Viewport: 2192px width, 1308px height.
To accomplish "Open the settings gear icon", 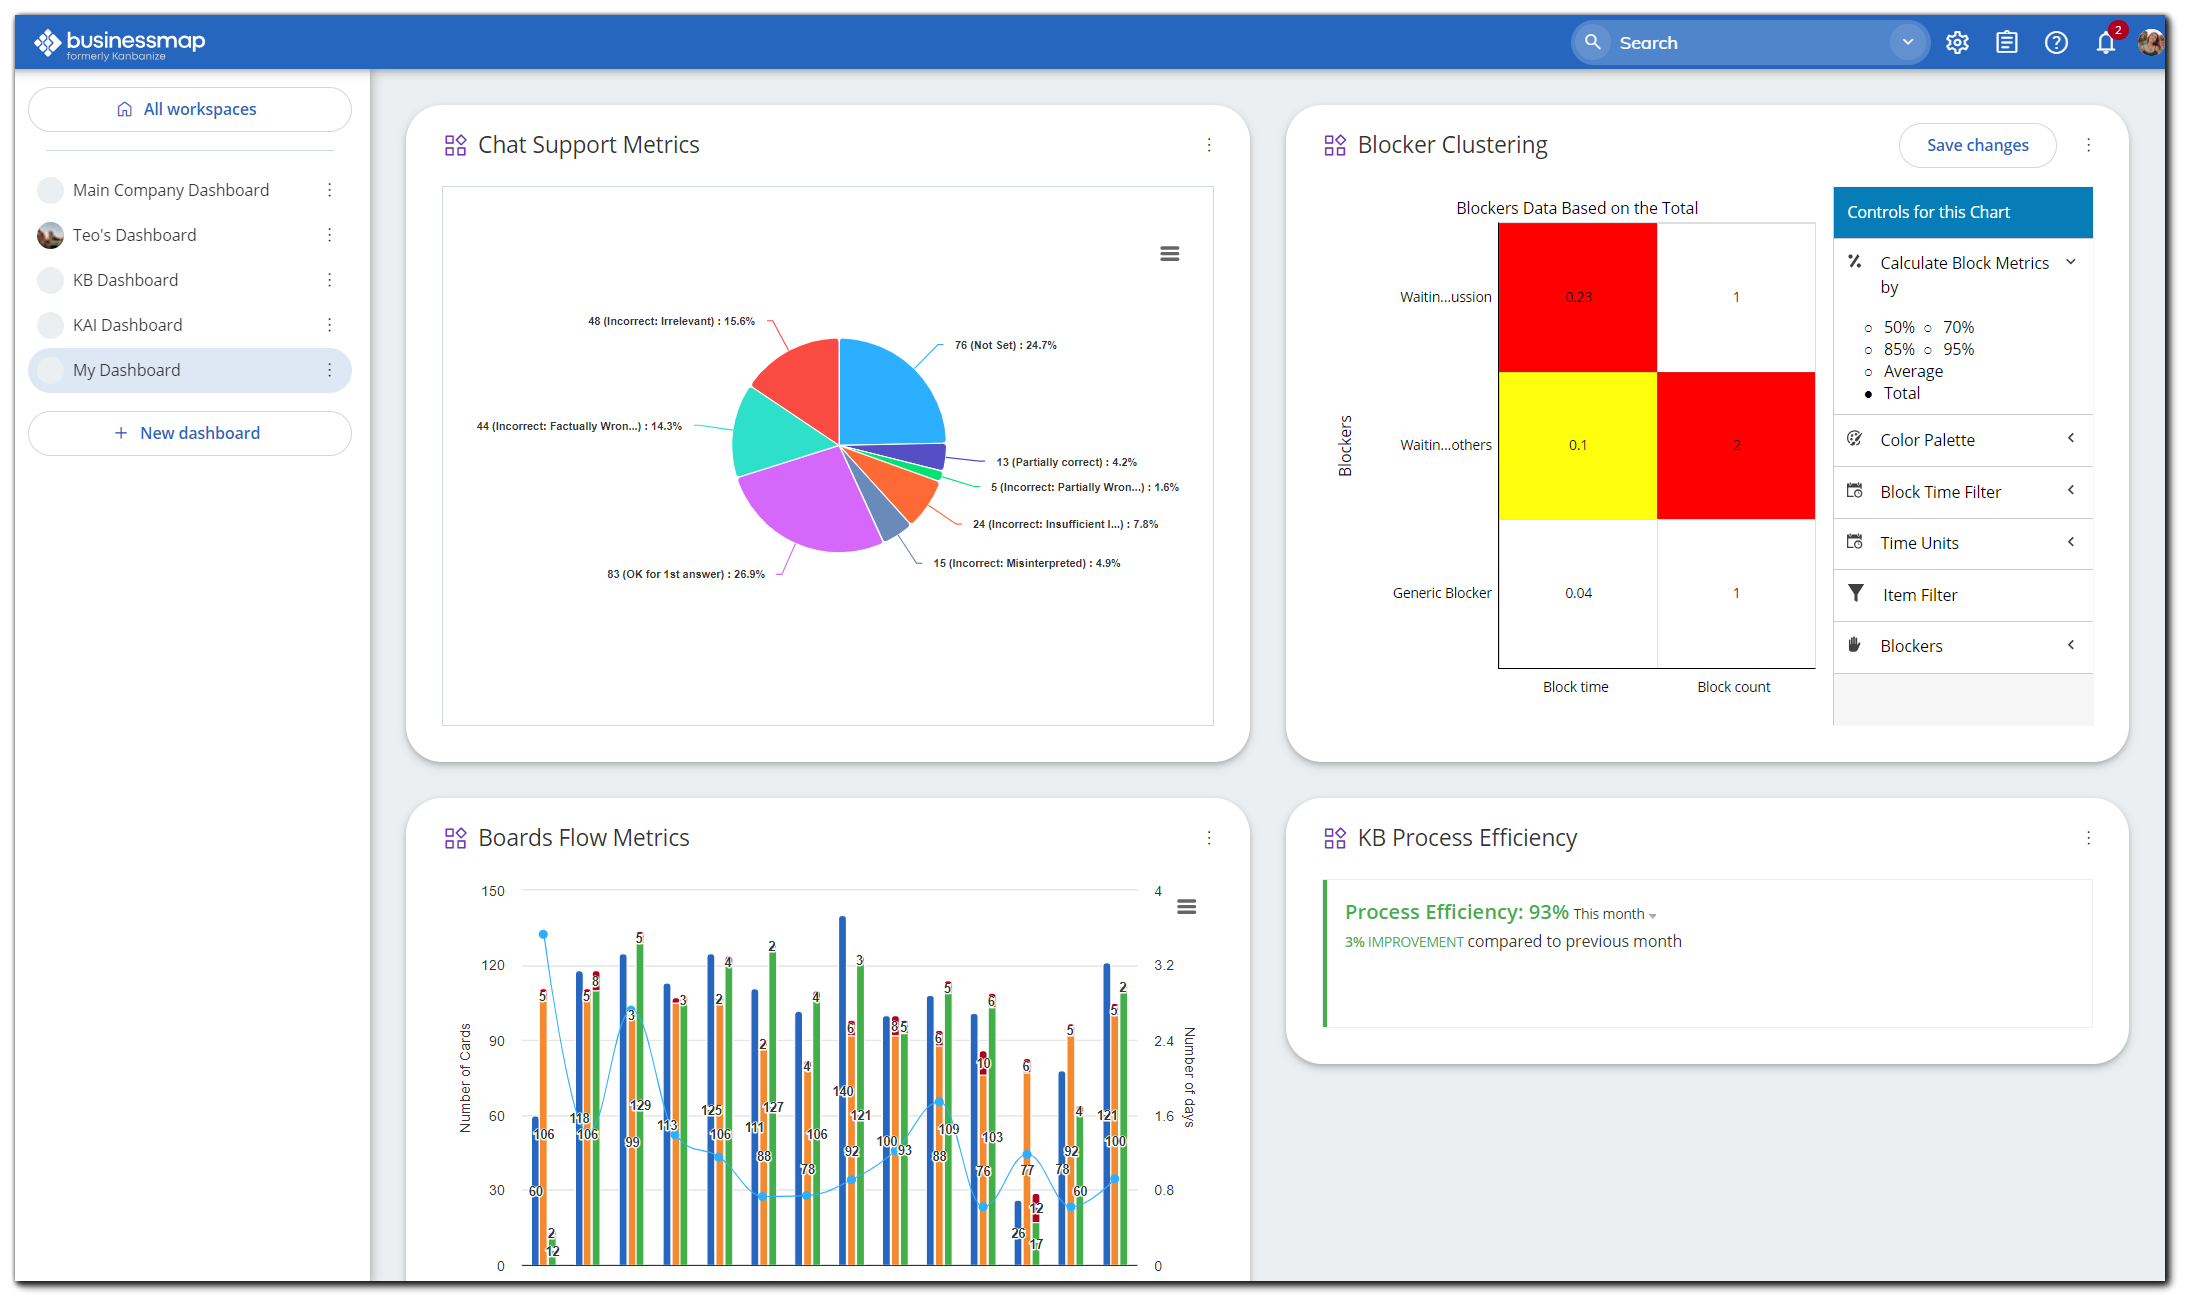I will tap(1957, 42).
